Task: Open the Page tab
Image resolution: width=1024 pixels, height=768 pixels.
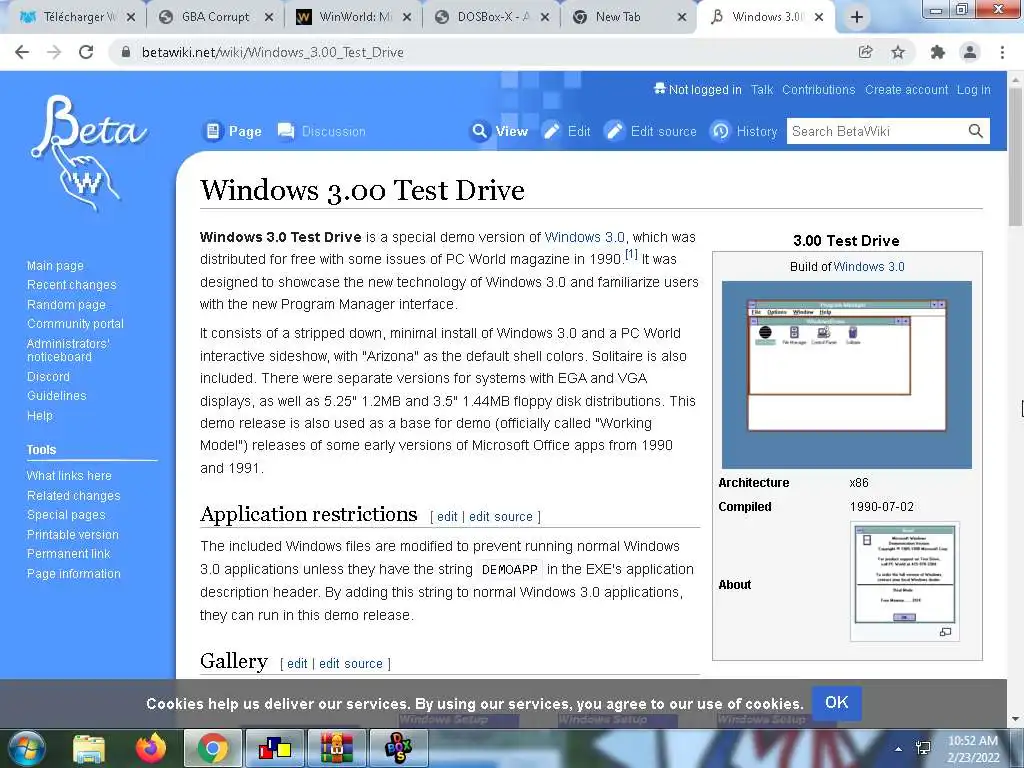Action: pyautogui.click(x=233, y=131)
